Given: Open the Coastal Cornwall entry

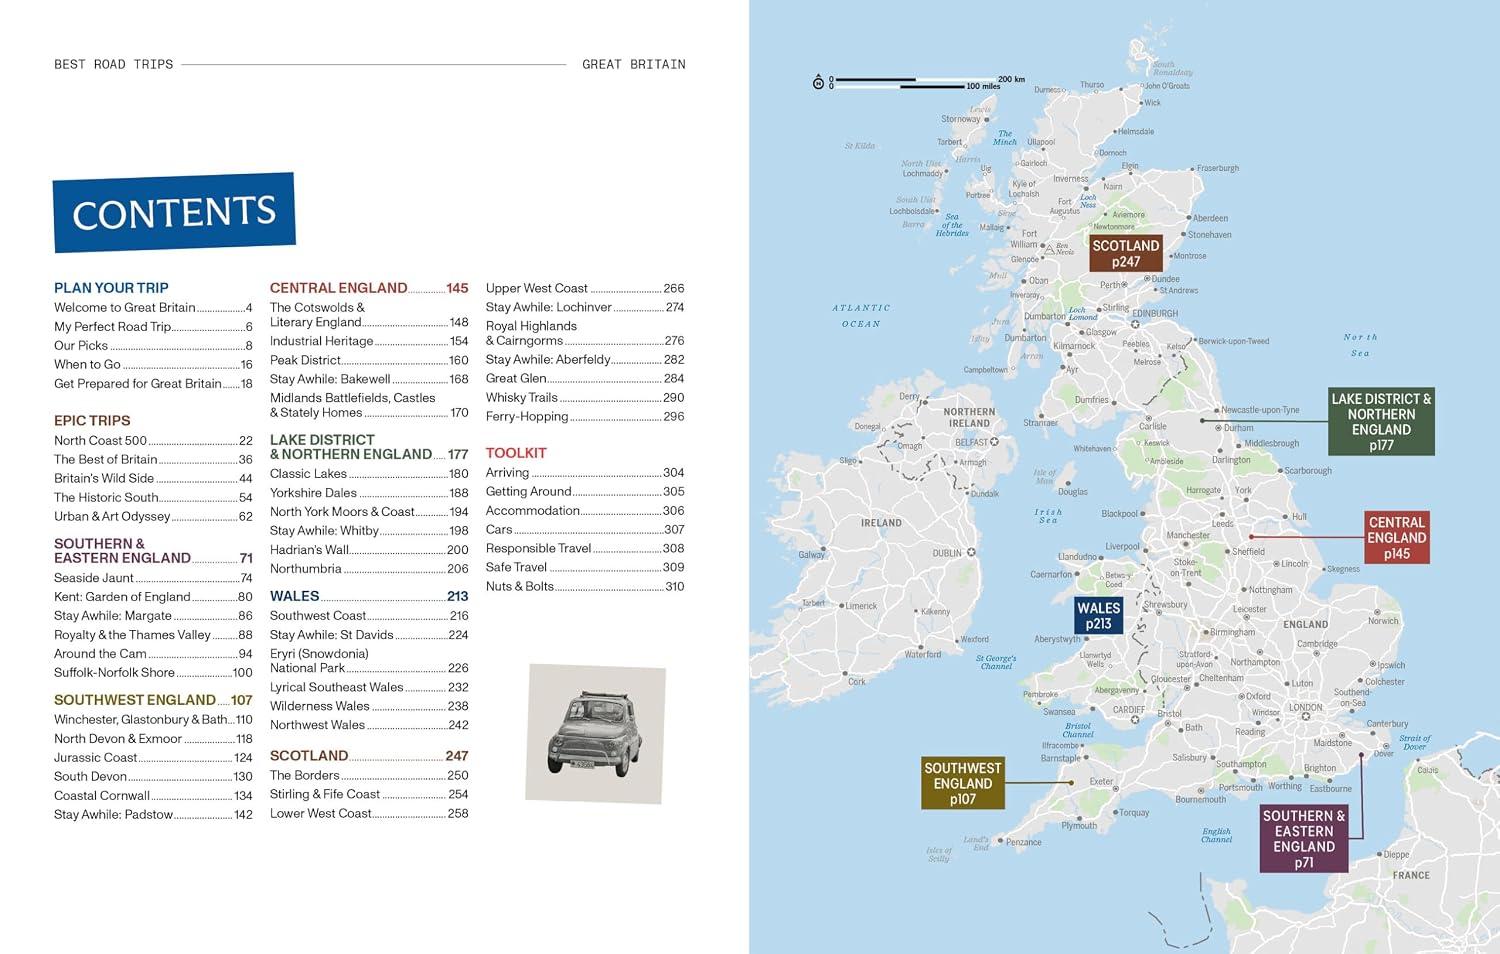Looking at the screenshot, I should (x=153, y=796).
